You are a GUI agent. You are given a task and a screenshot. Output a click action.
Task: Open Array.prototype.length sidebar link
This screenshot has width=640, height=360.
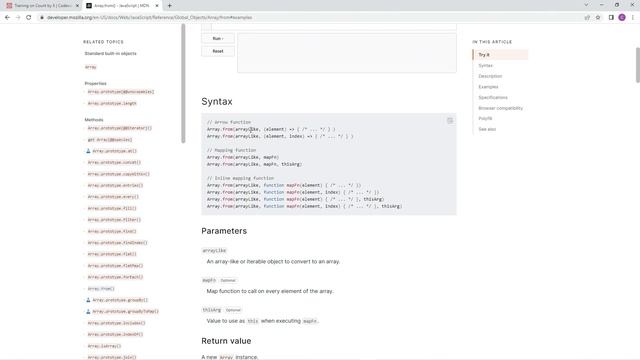(x=112, y=103)
